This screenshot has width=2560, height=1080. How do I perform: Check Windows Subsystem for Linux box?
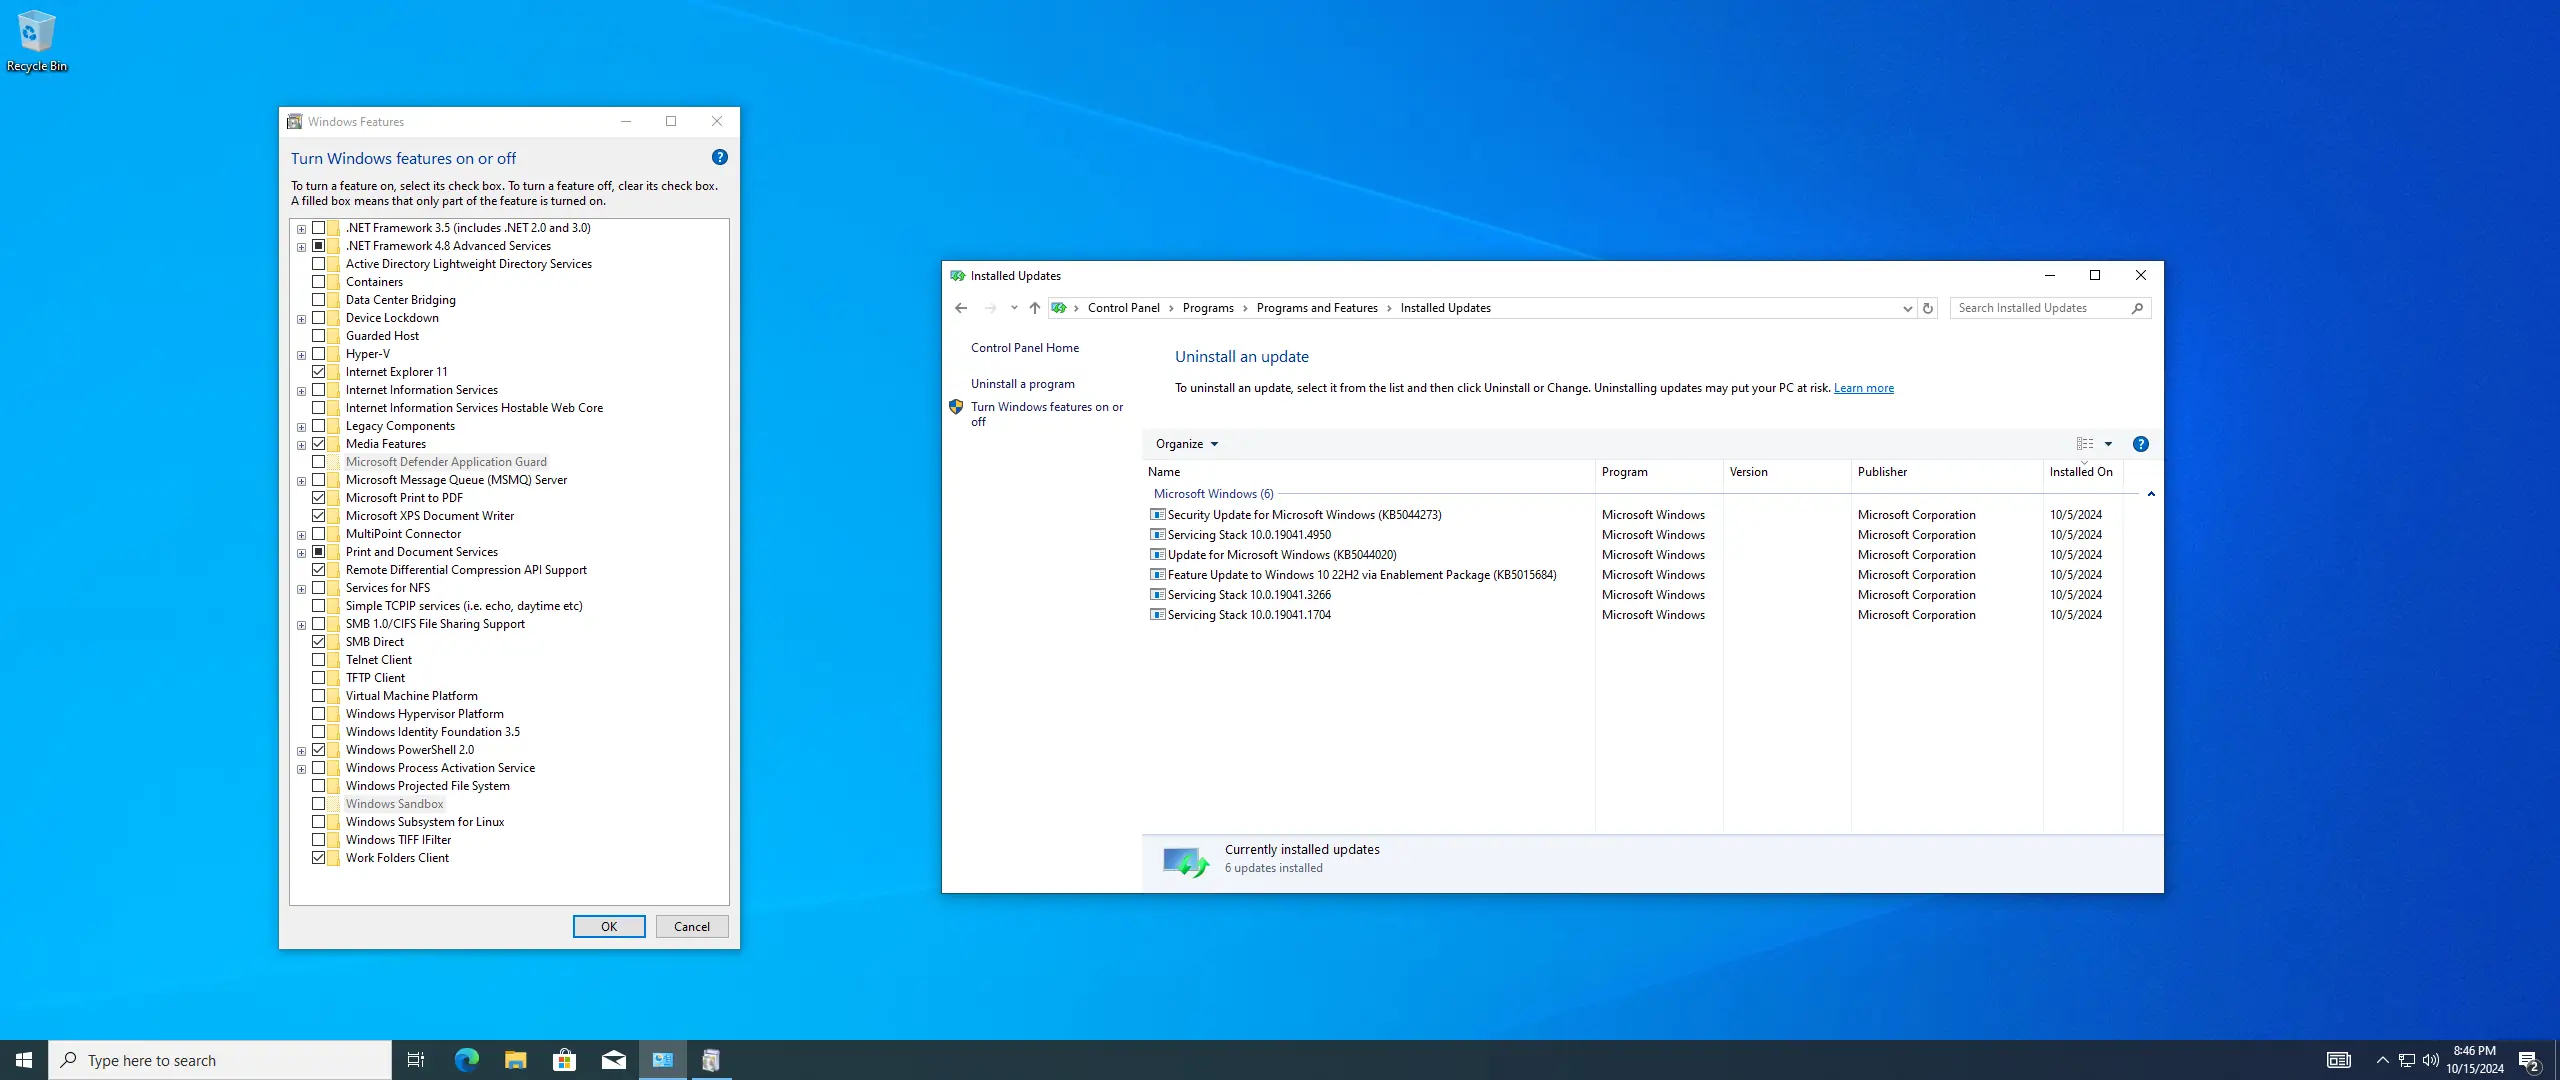pos(318,822)
